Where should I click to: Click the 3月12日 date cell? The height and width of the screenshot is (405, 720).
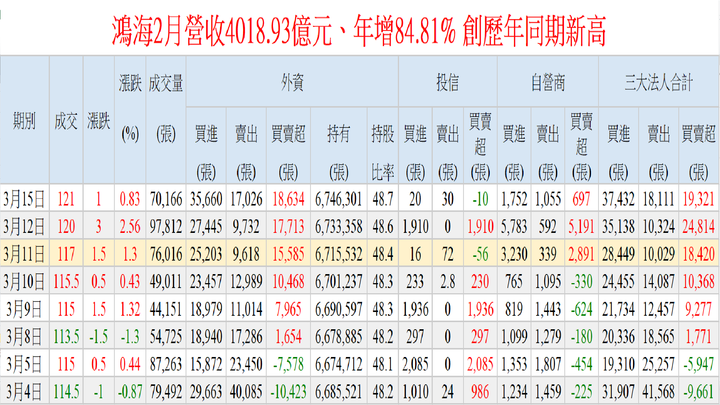coord(24,227)
